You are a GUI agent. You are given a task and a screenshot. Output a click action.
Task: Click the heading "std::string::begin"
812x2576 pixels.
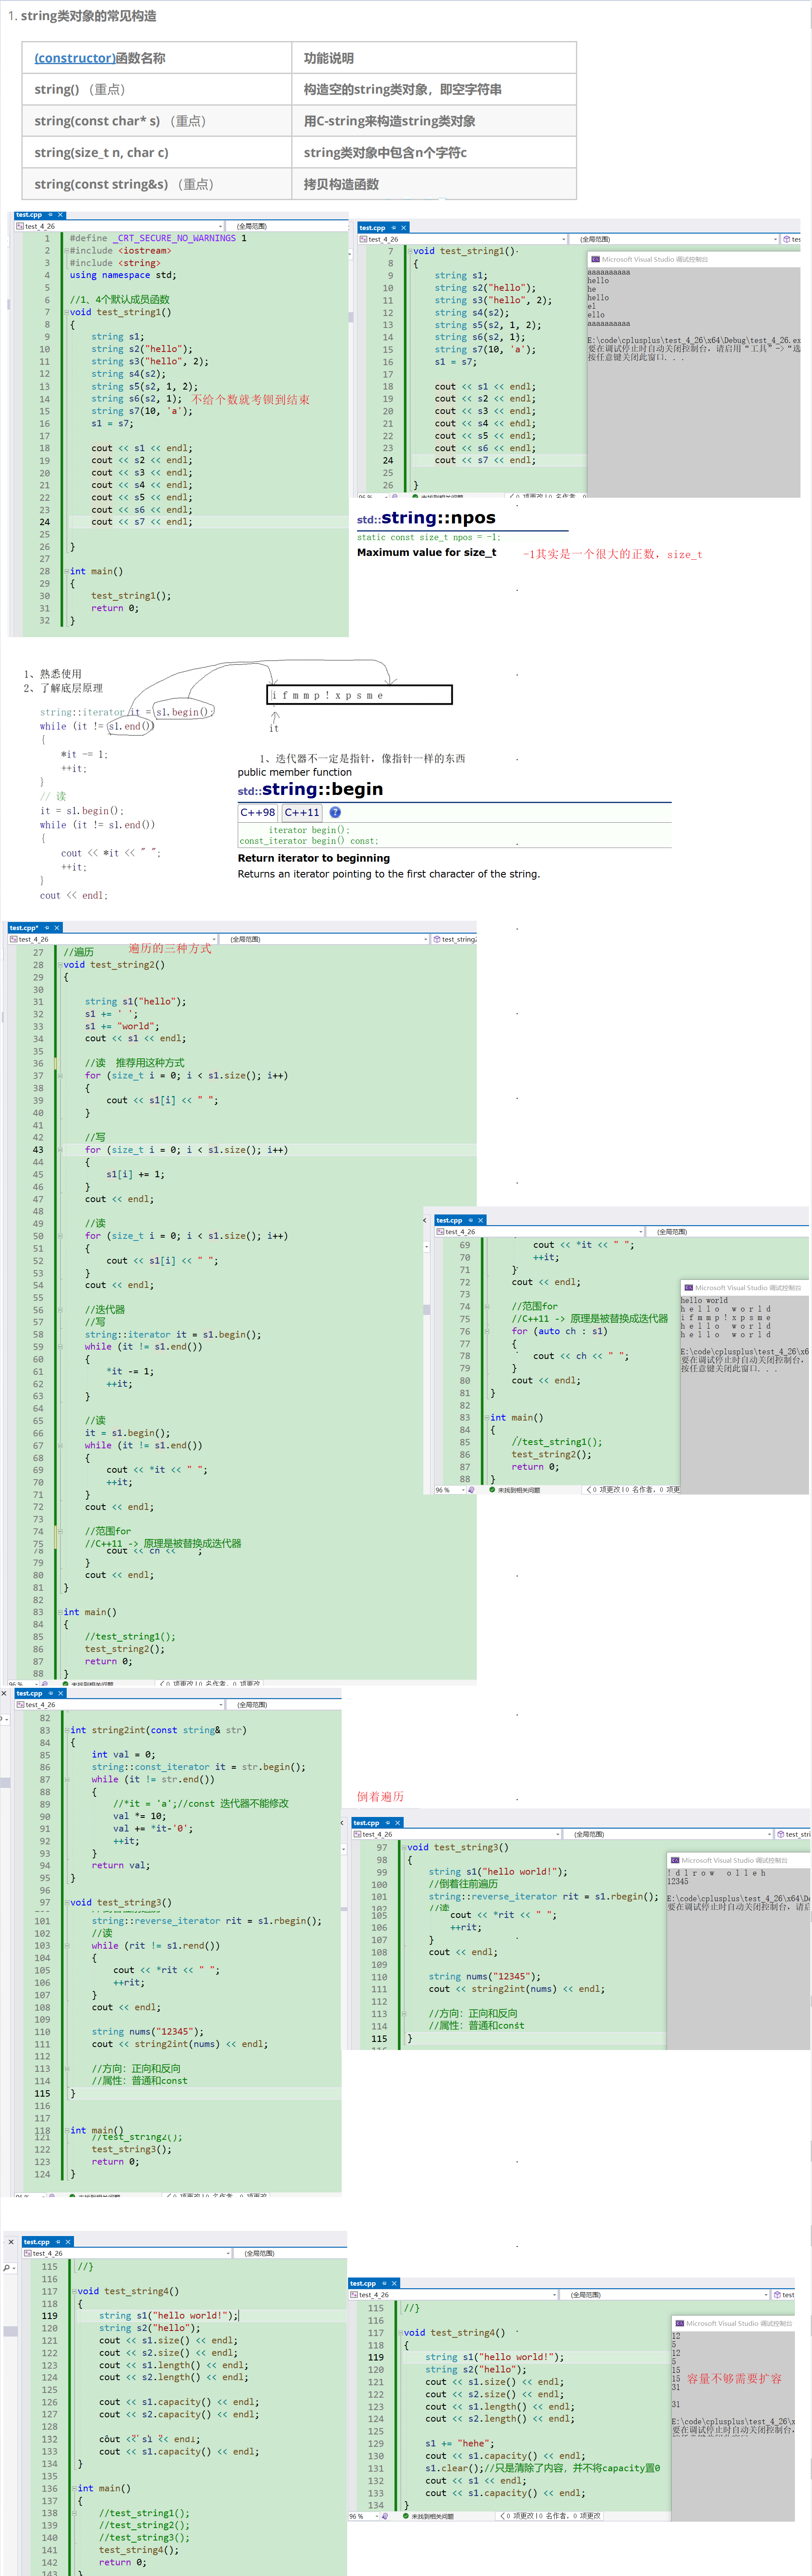(310, 789)
